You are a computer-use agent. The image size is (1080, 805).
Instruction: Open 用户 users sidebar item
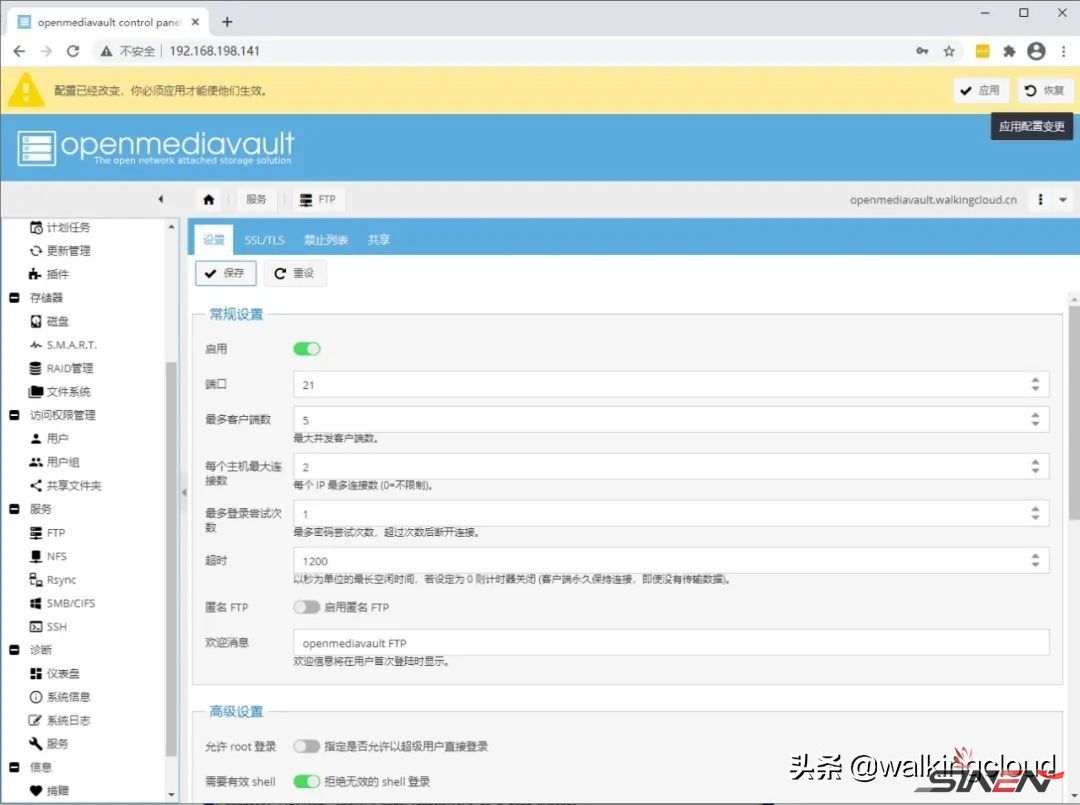49,438
